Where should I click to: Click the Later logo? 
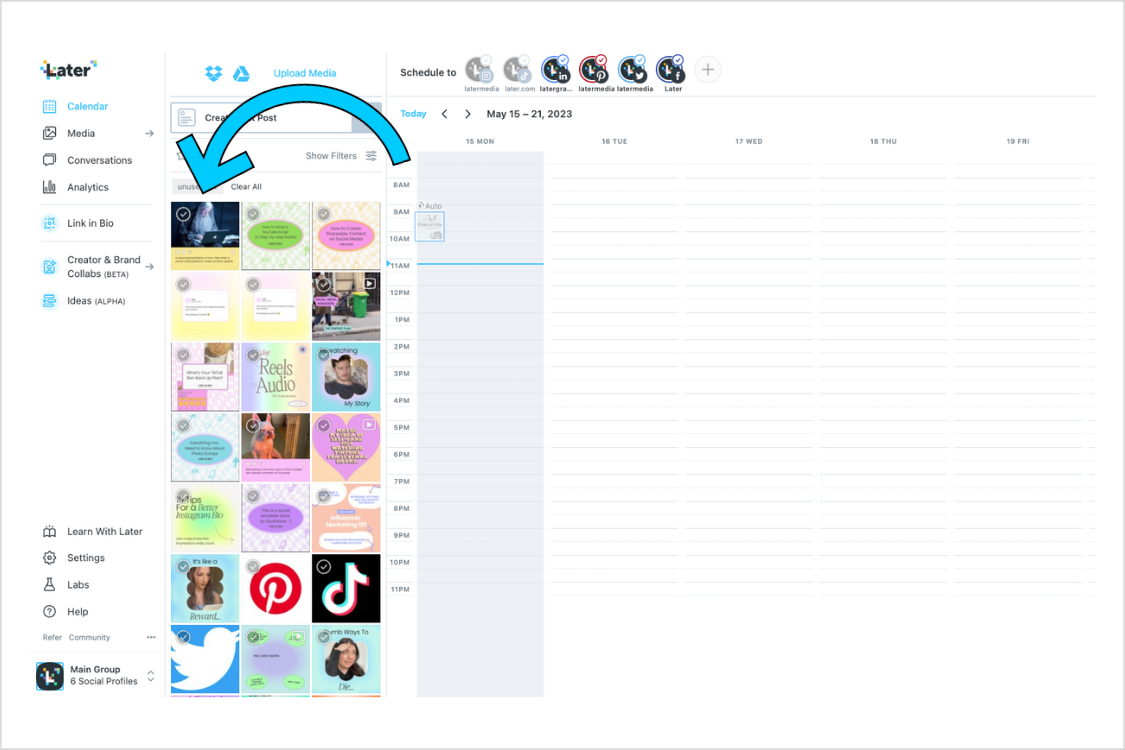point(69,70)
